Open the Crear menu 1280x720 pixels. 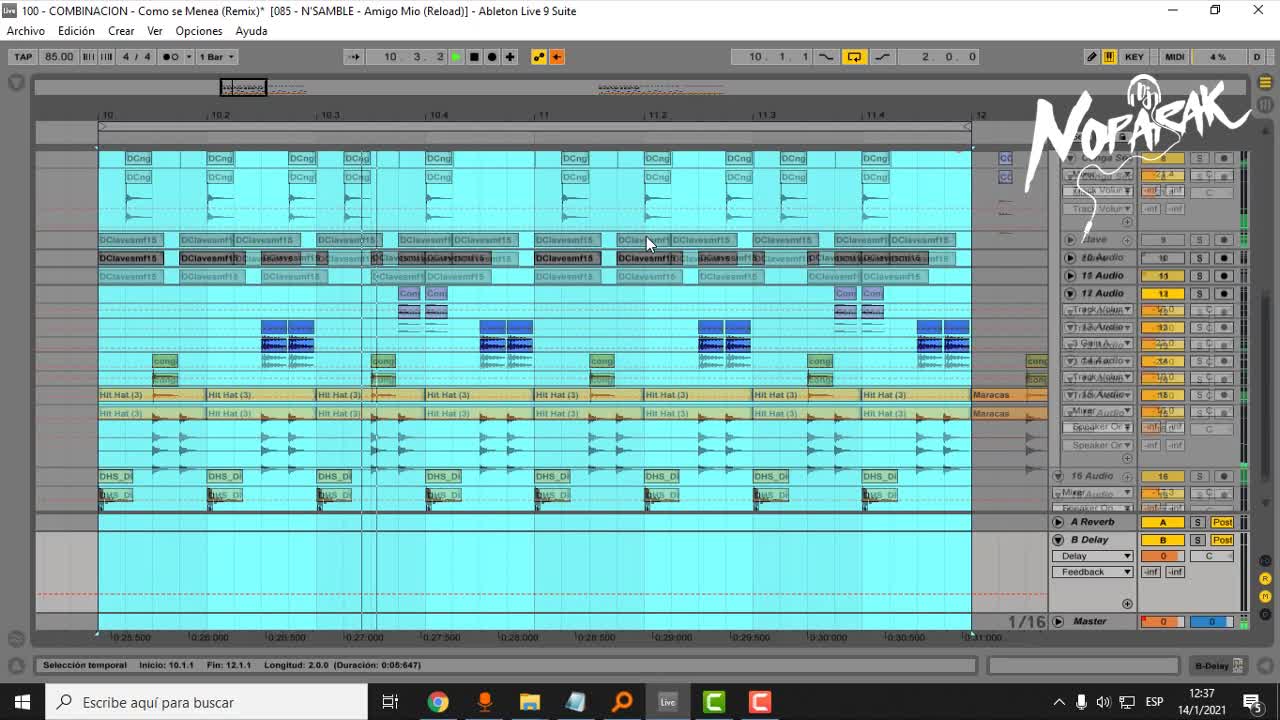[121, 31]
